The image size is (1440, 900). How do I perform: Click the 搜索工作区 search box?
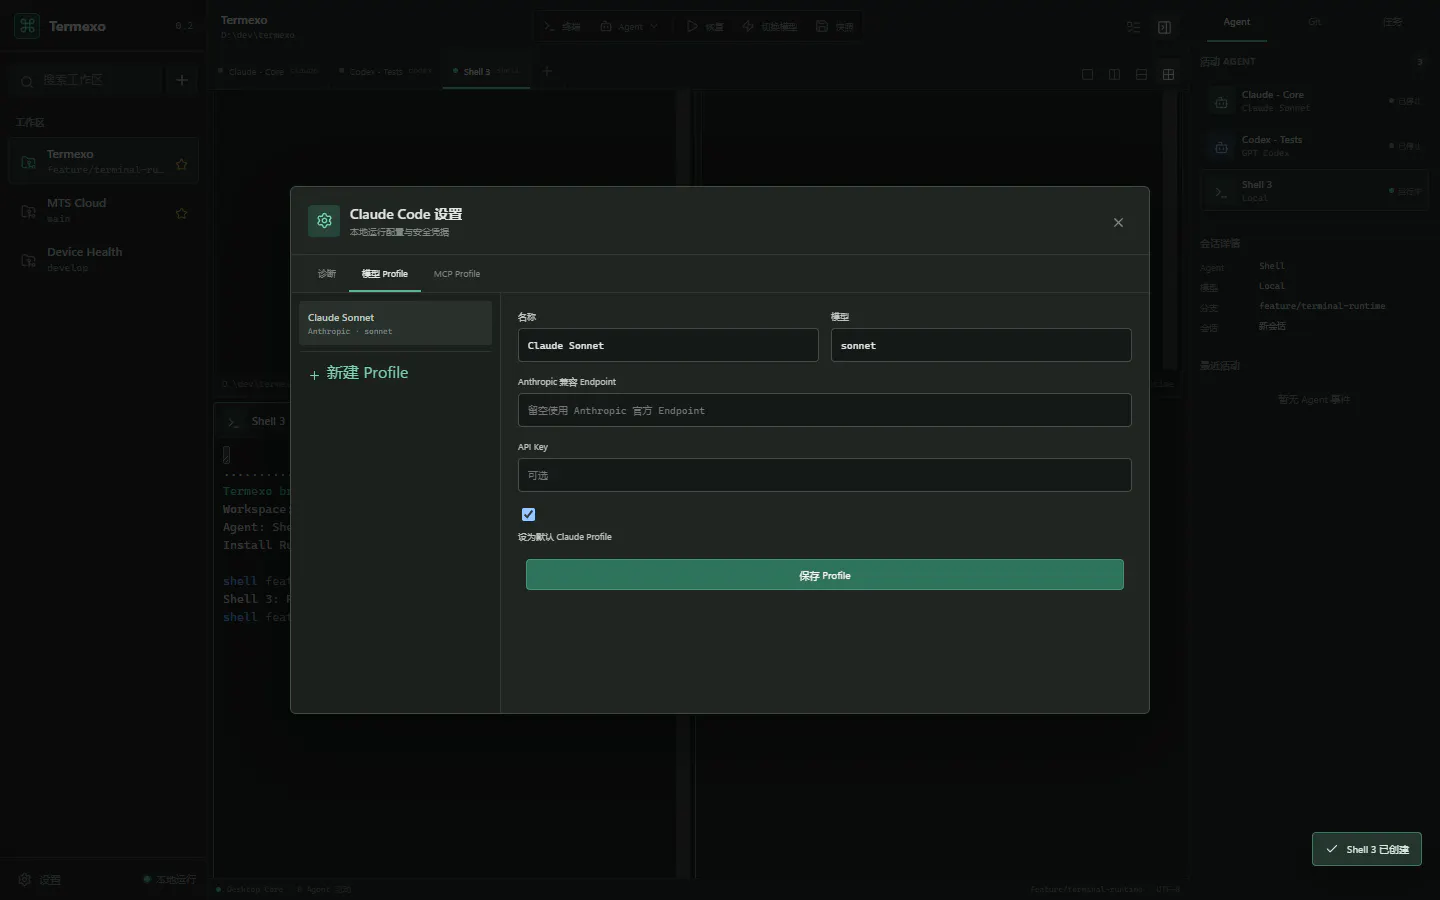pyautogui.click(x=88, y=80)
